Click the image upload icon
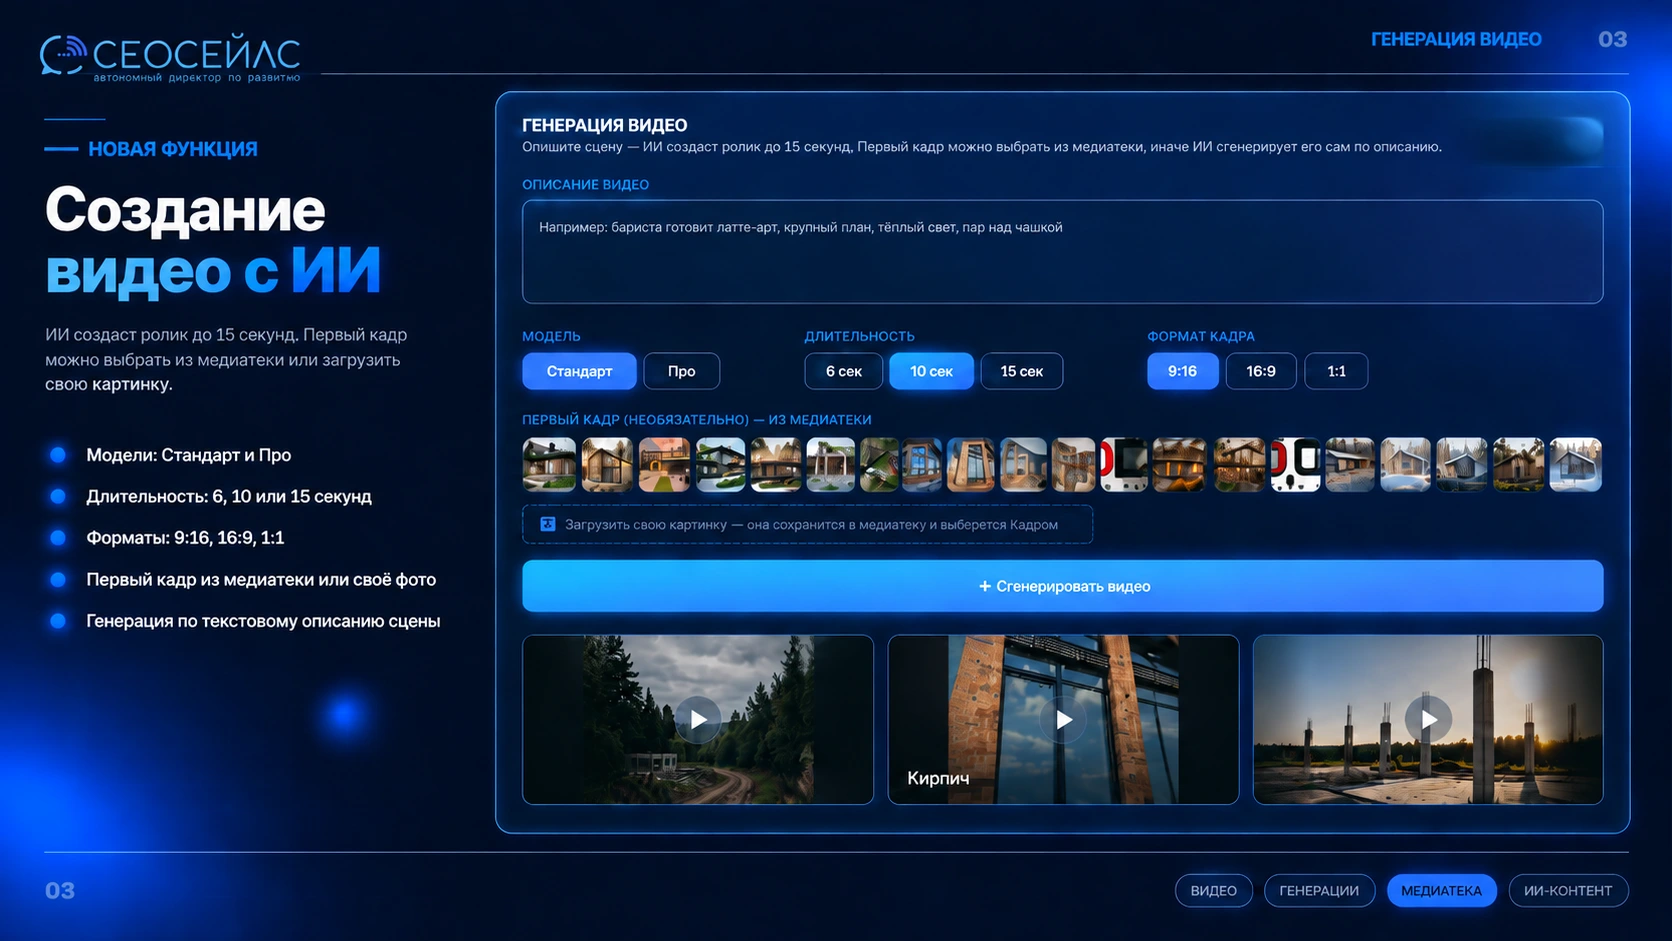This screenshot has width=1672, height=941. (548, 524)
